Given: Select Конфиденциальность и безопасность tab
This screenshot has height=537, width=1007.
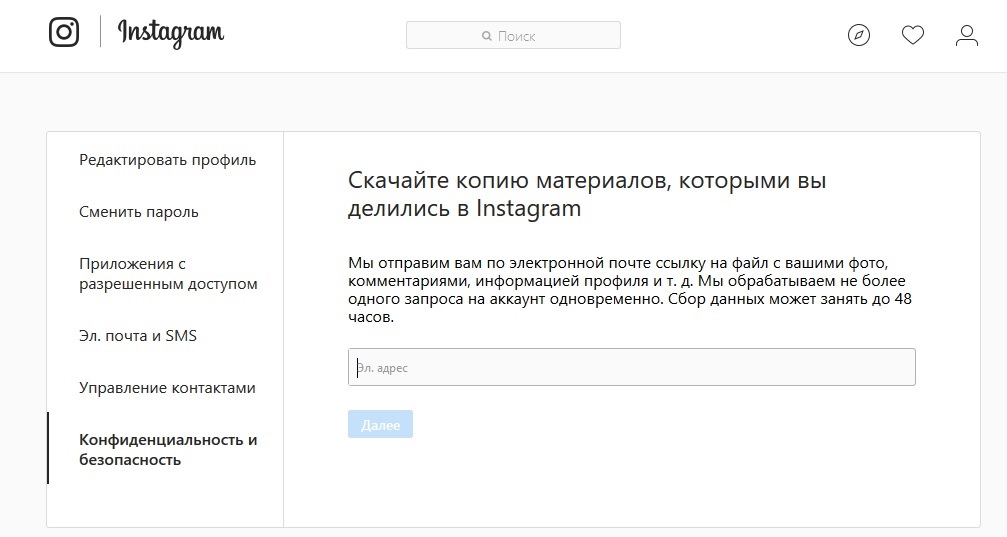Looking at the screenshot, I should pos(168,450).
